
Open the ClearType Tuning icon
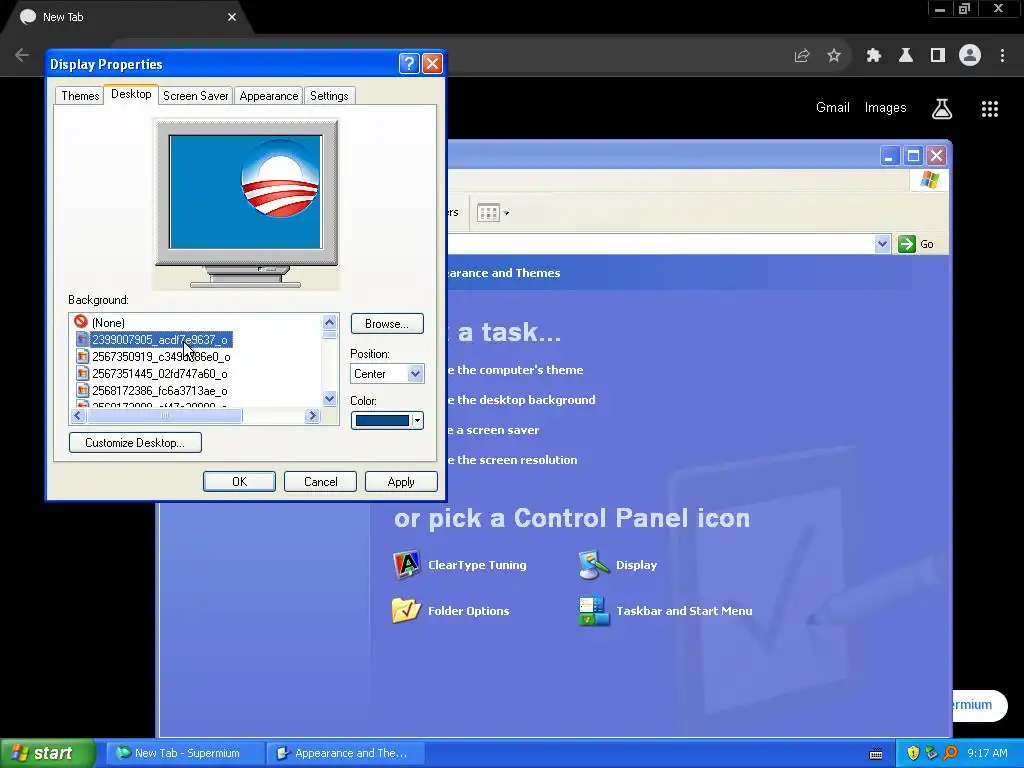tap(460, 565)
